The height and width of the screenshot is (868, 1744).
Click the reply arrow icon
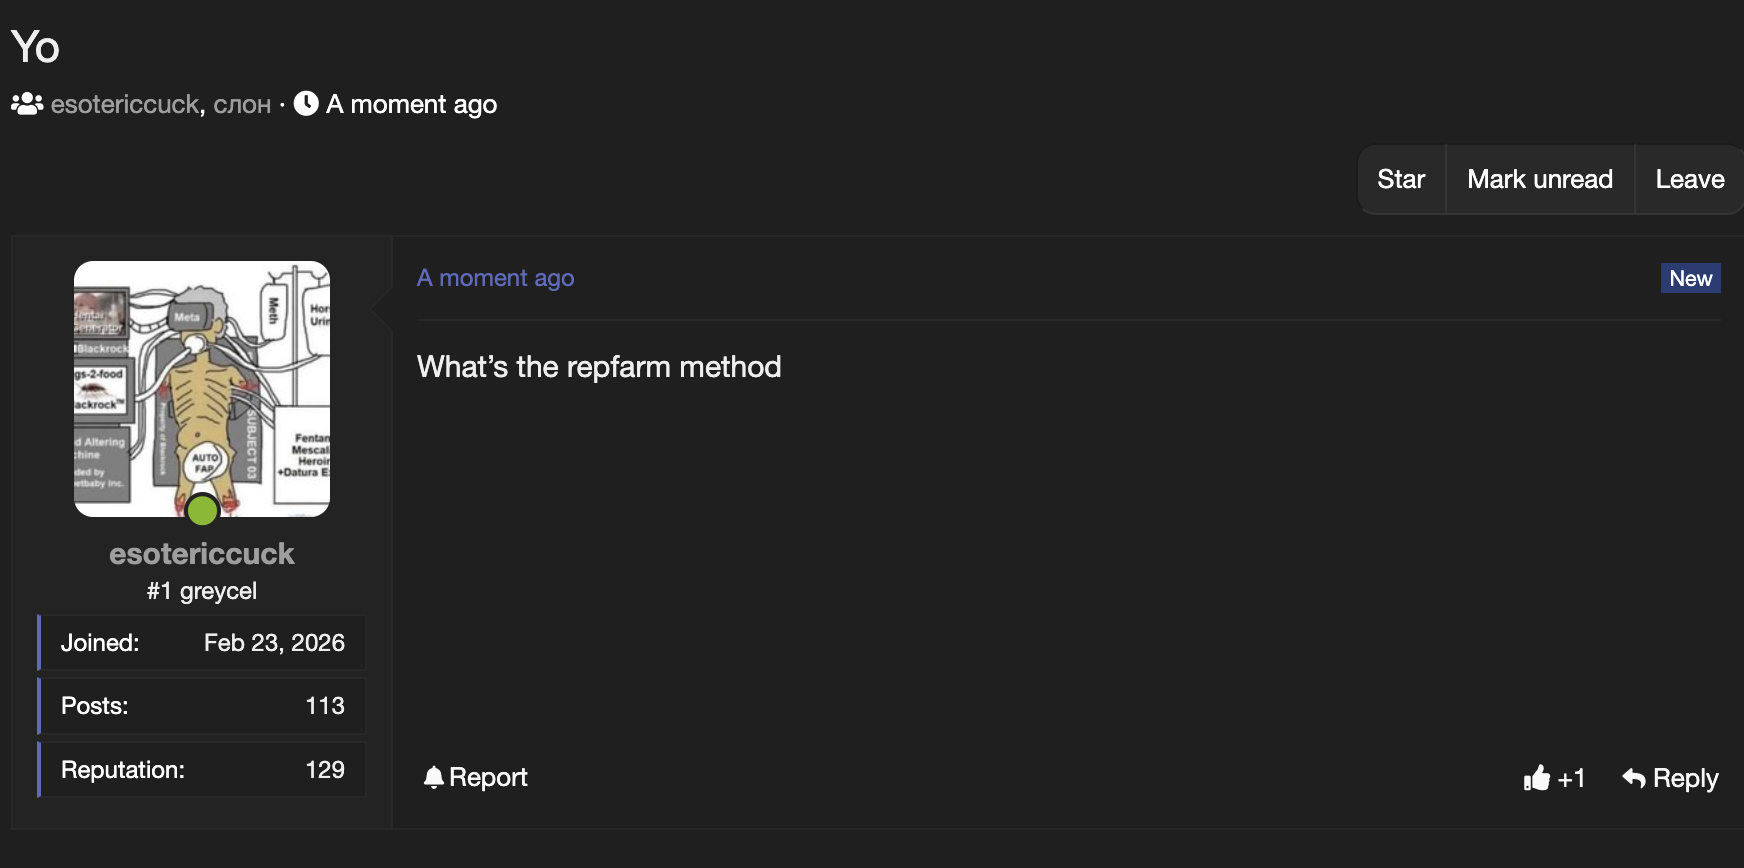tap(1633, 777)
